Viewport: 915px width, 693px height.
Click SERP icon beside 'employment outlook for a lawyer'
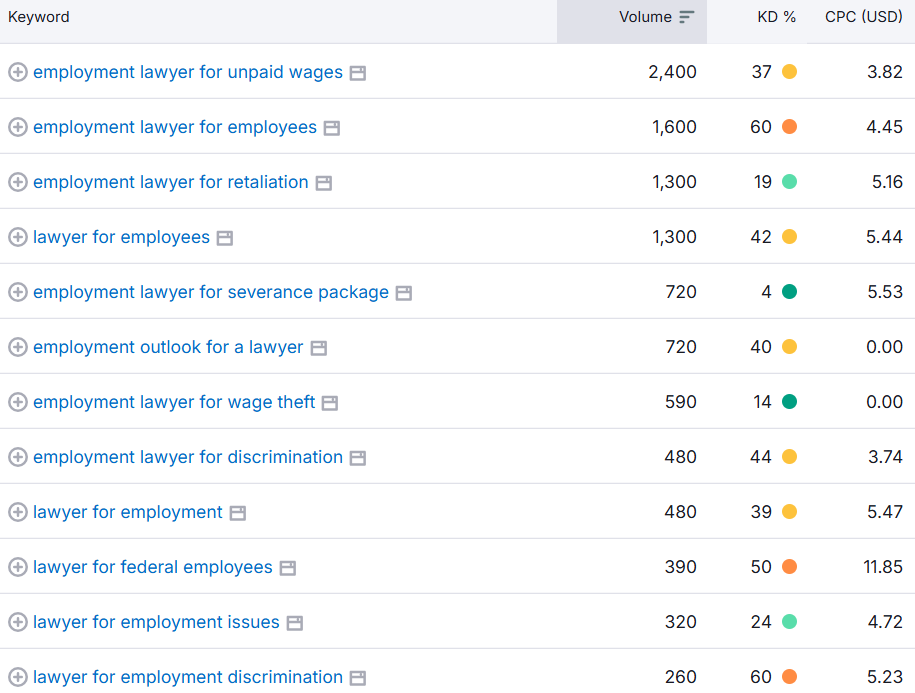(318, 348)
